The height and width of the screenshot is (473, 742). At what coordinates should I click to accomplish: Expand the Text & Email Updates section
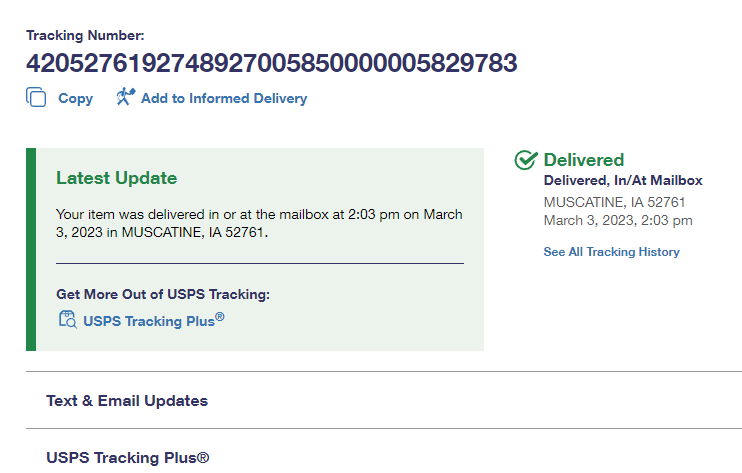click(127, 400)
